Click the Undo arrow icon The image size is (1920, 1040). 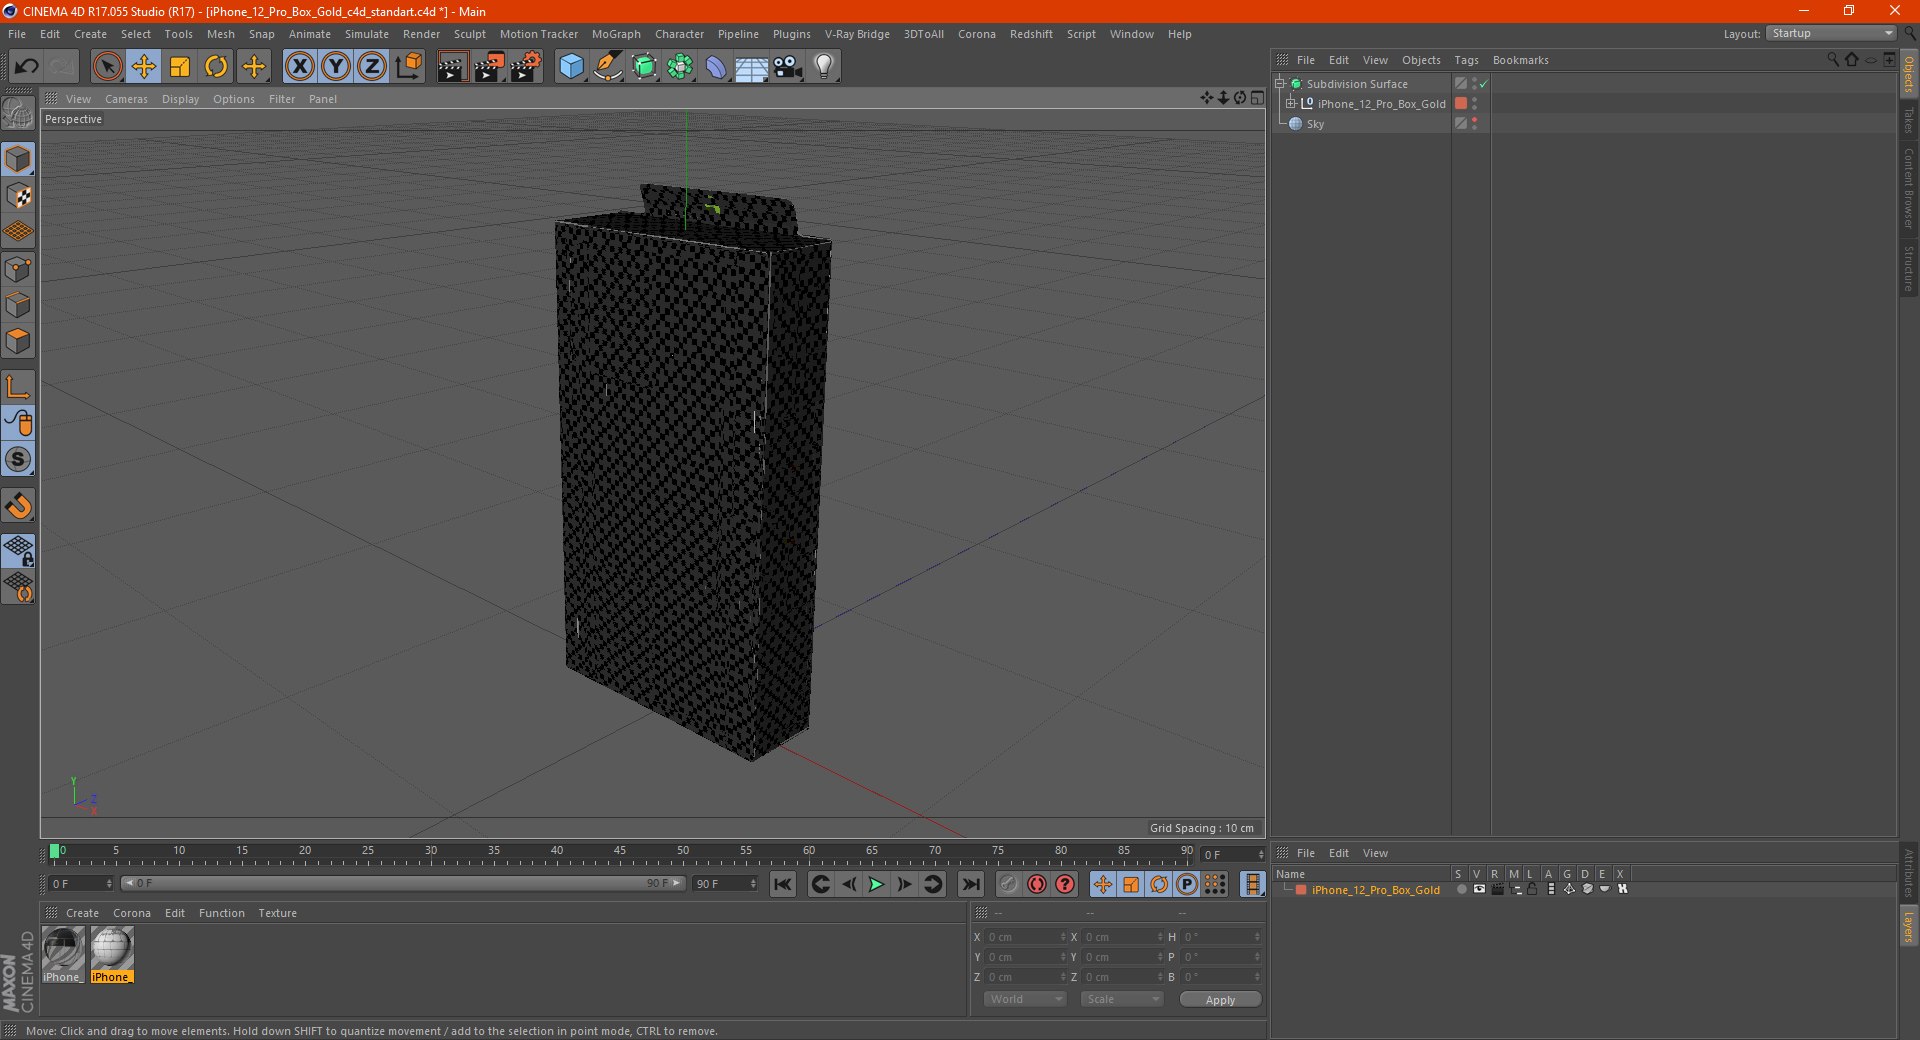click(x=26, y=67)
